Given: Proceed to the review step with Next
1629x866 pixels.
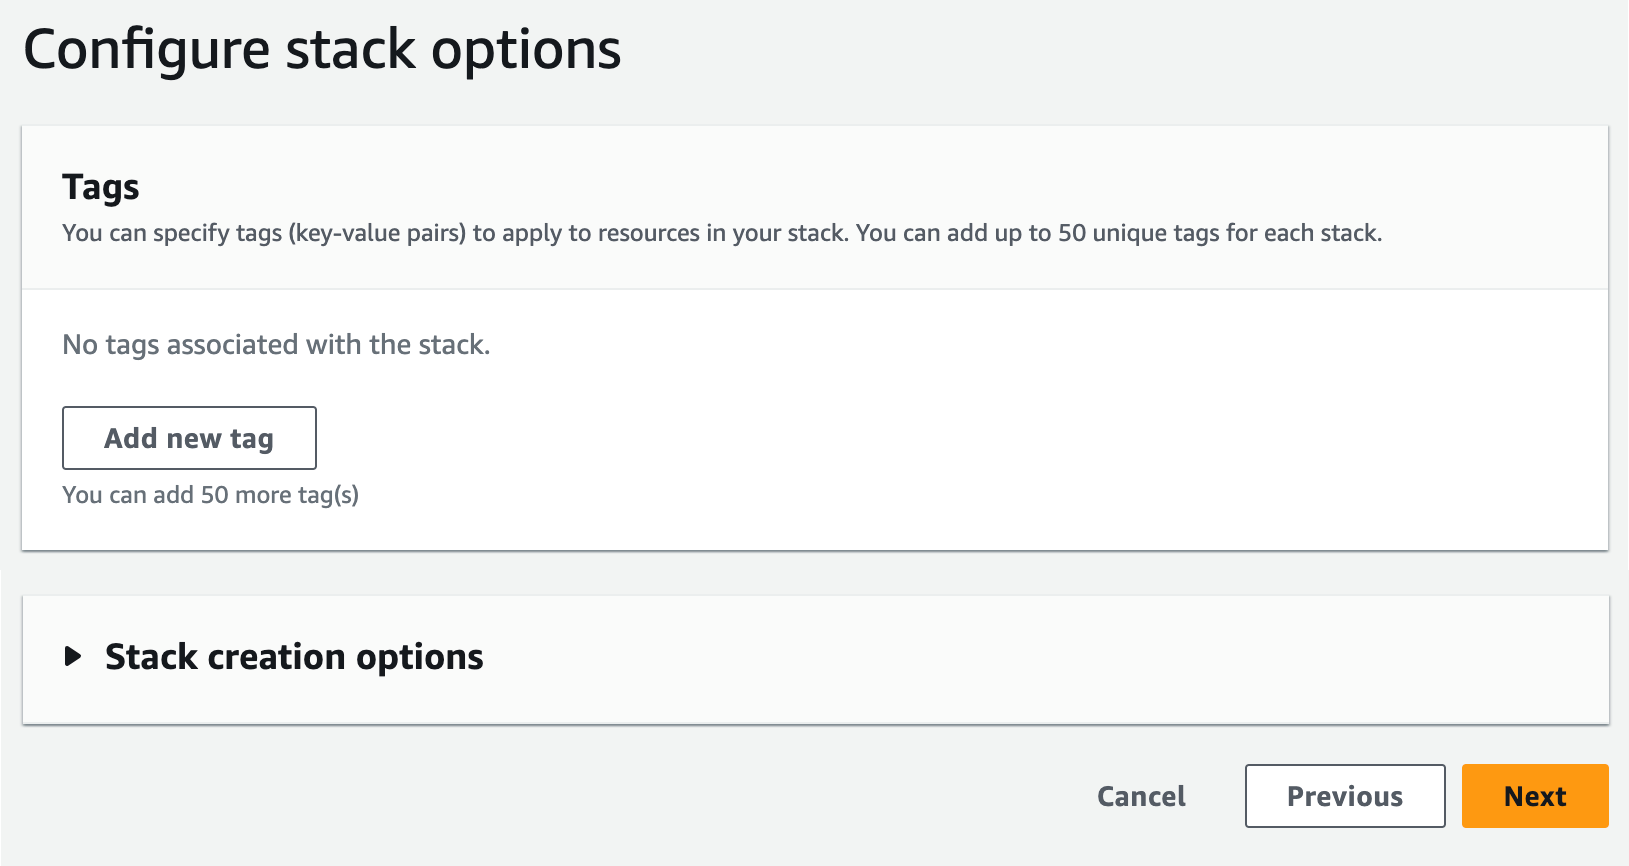Looking at the screenshot, I should tap(1534, 795).
